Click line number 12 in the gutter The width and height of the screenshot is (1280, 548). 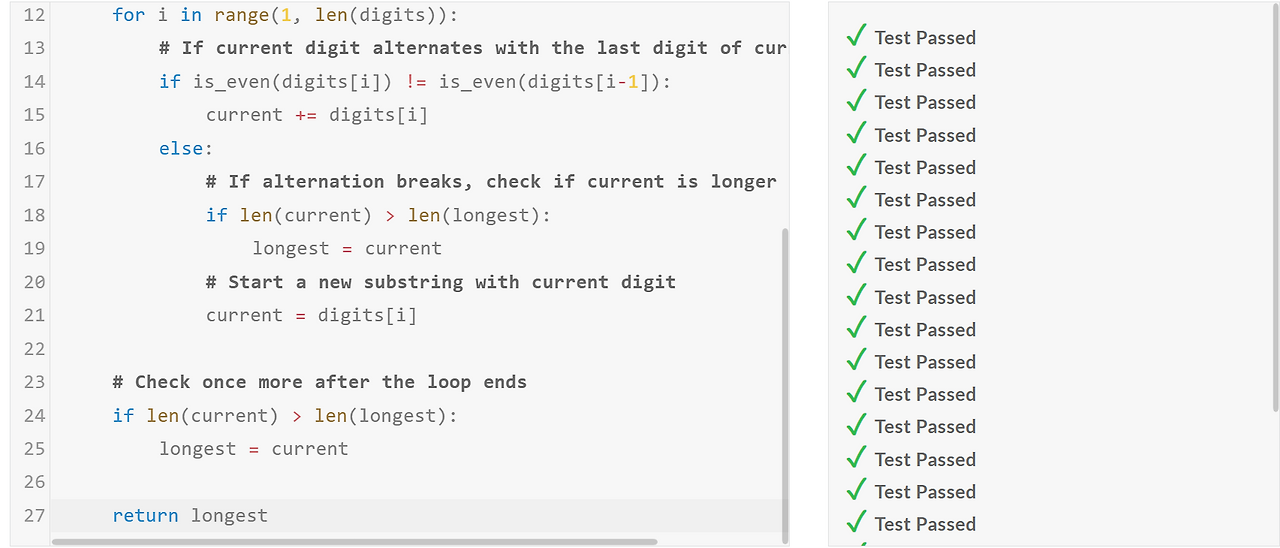click(34, 15)
